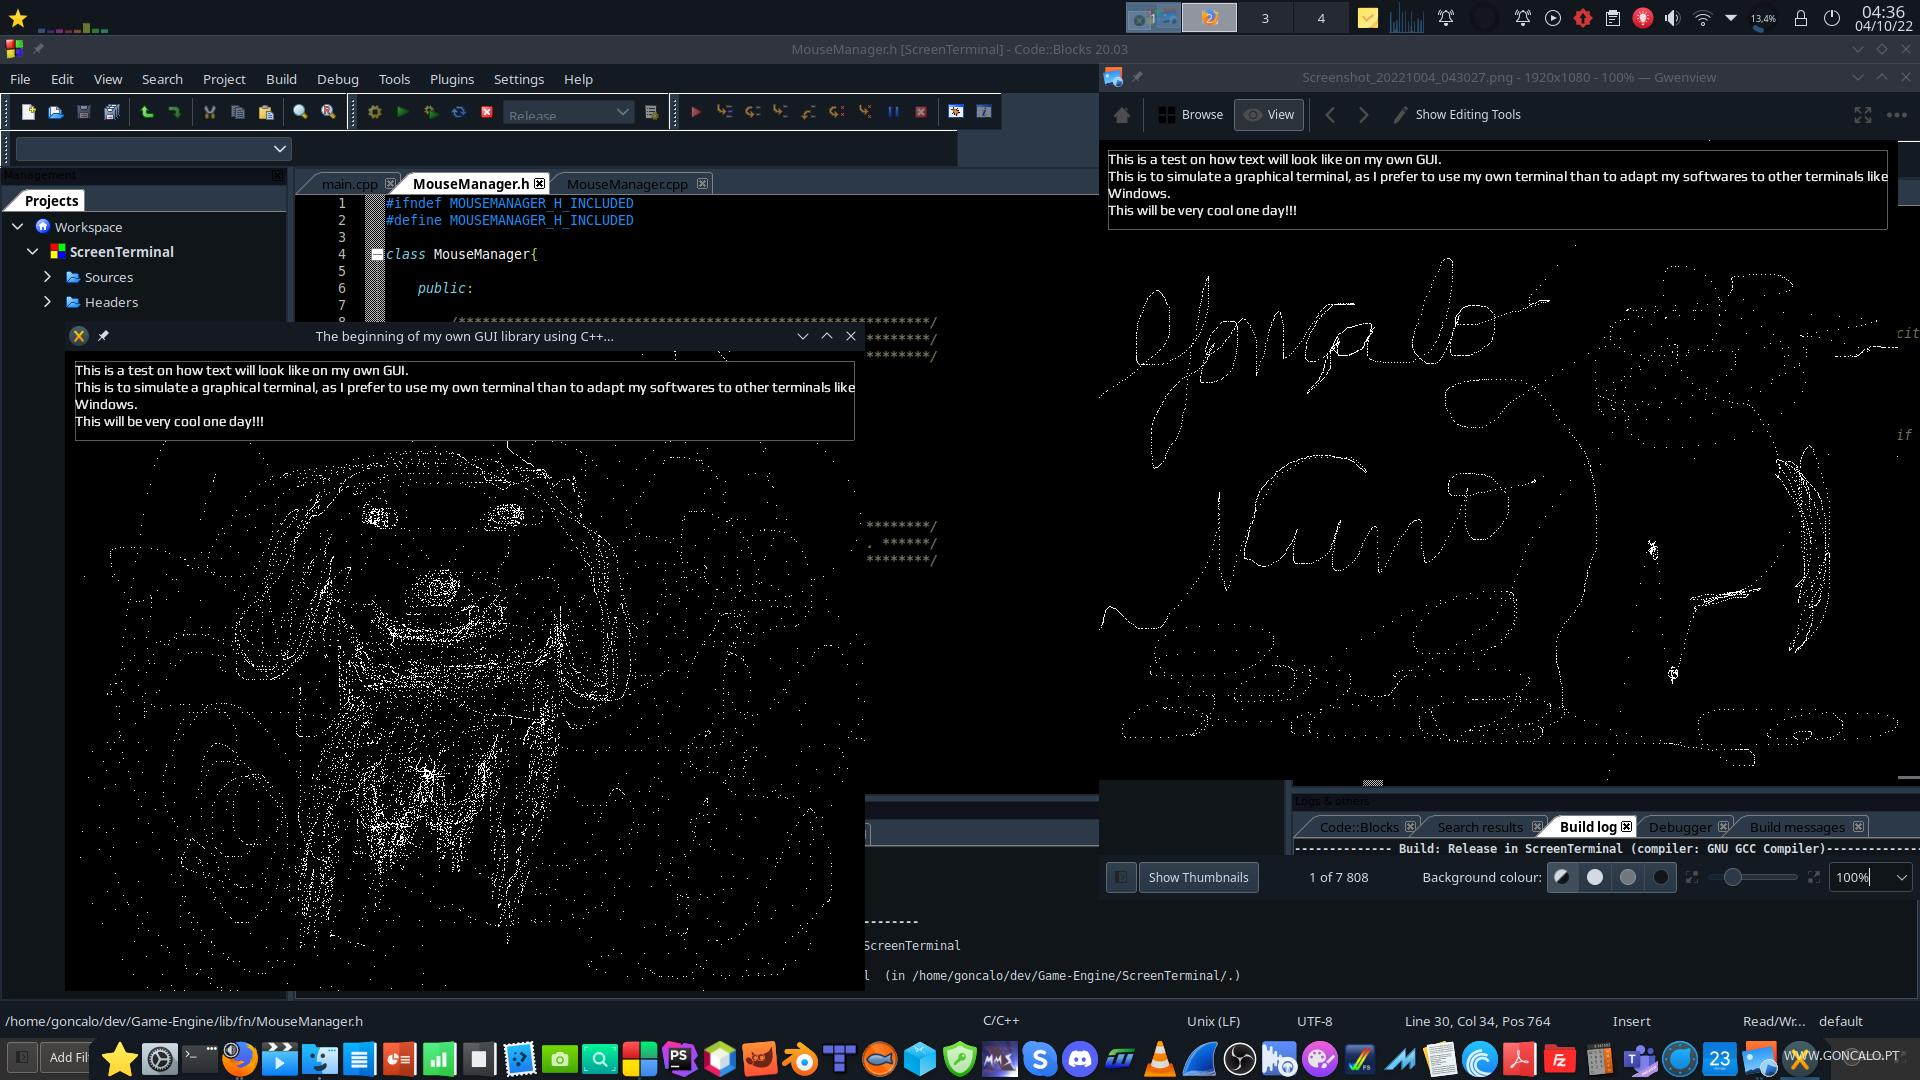The height and width of the screenshot is (1080, 1920).
Task: Rebuild the project with the circular arrows icon
Action: [x=459, y=112]
